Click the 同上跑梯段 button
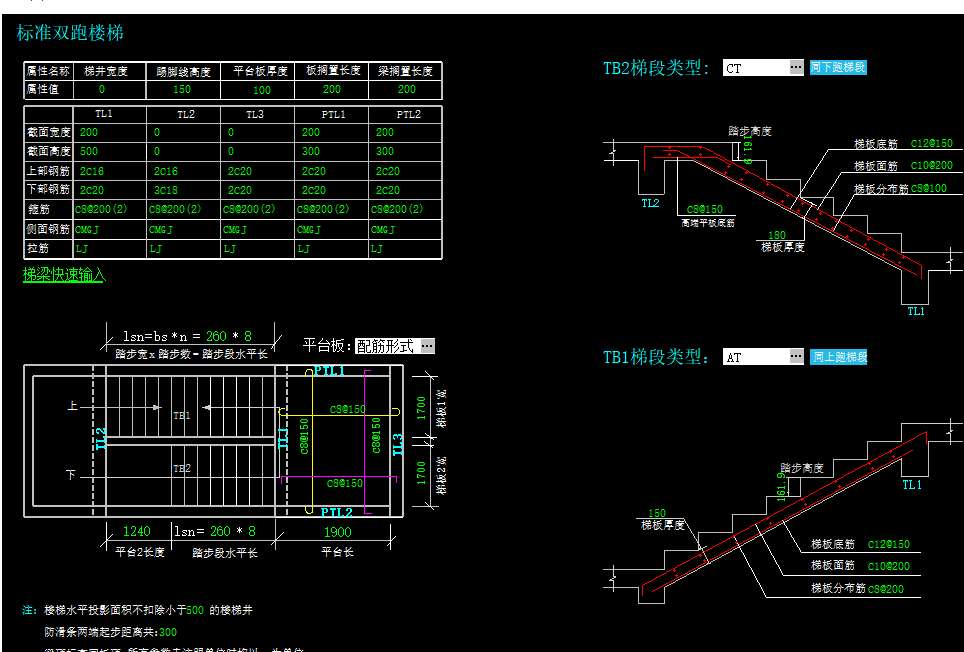Screen dimensions: 964x652 pos(838,356)
